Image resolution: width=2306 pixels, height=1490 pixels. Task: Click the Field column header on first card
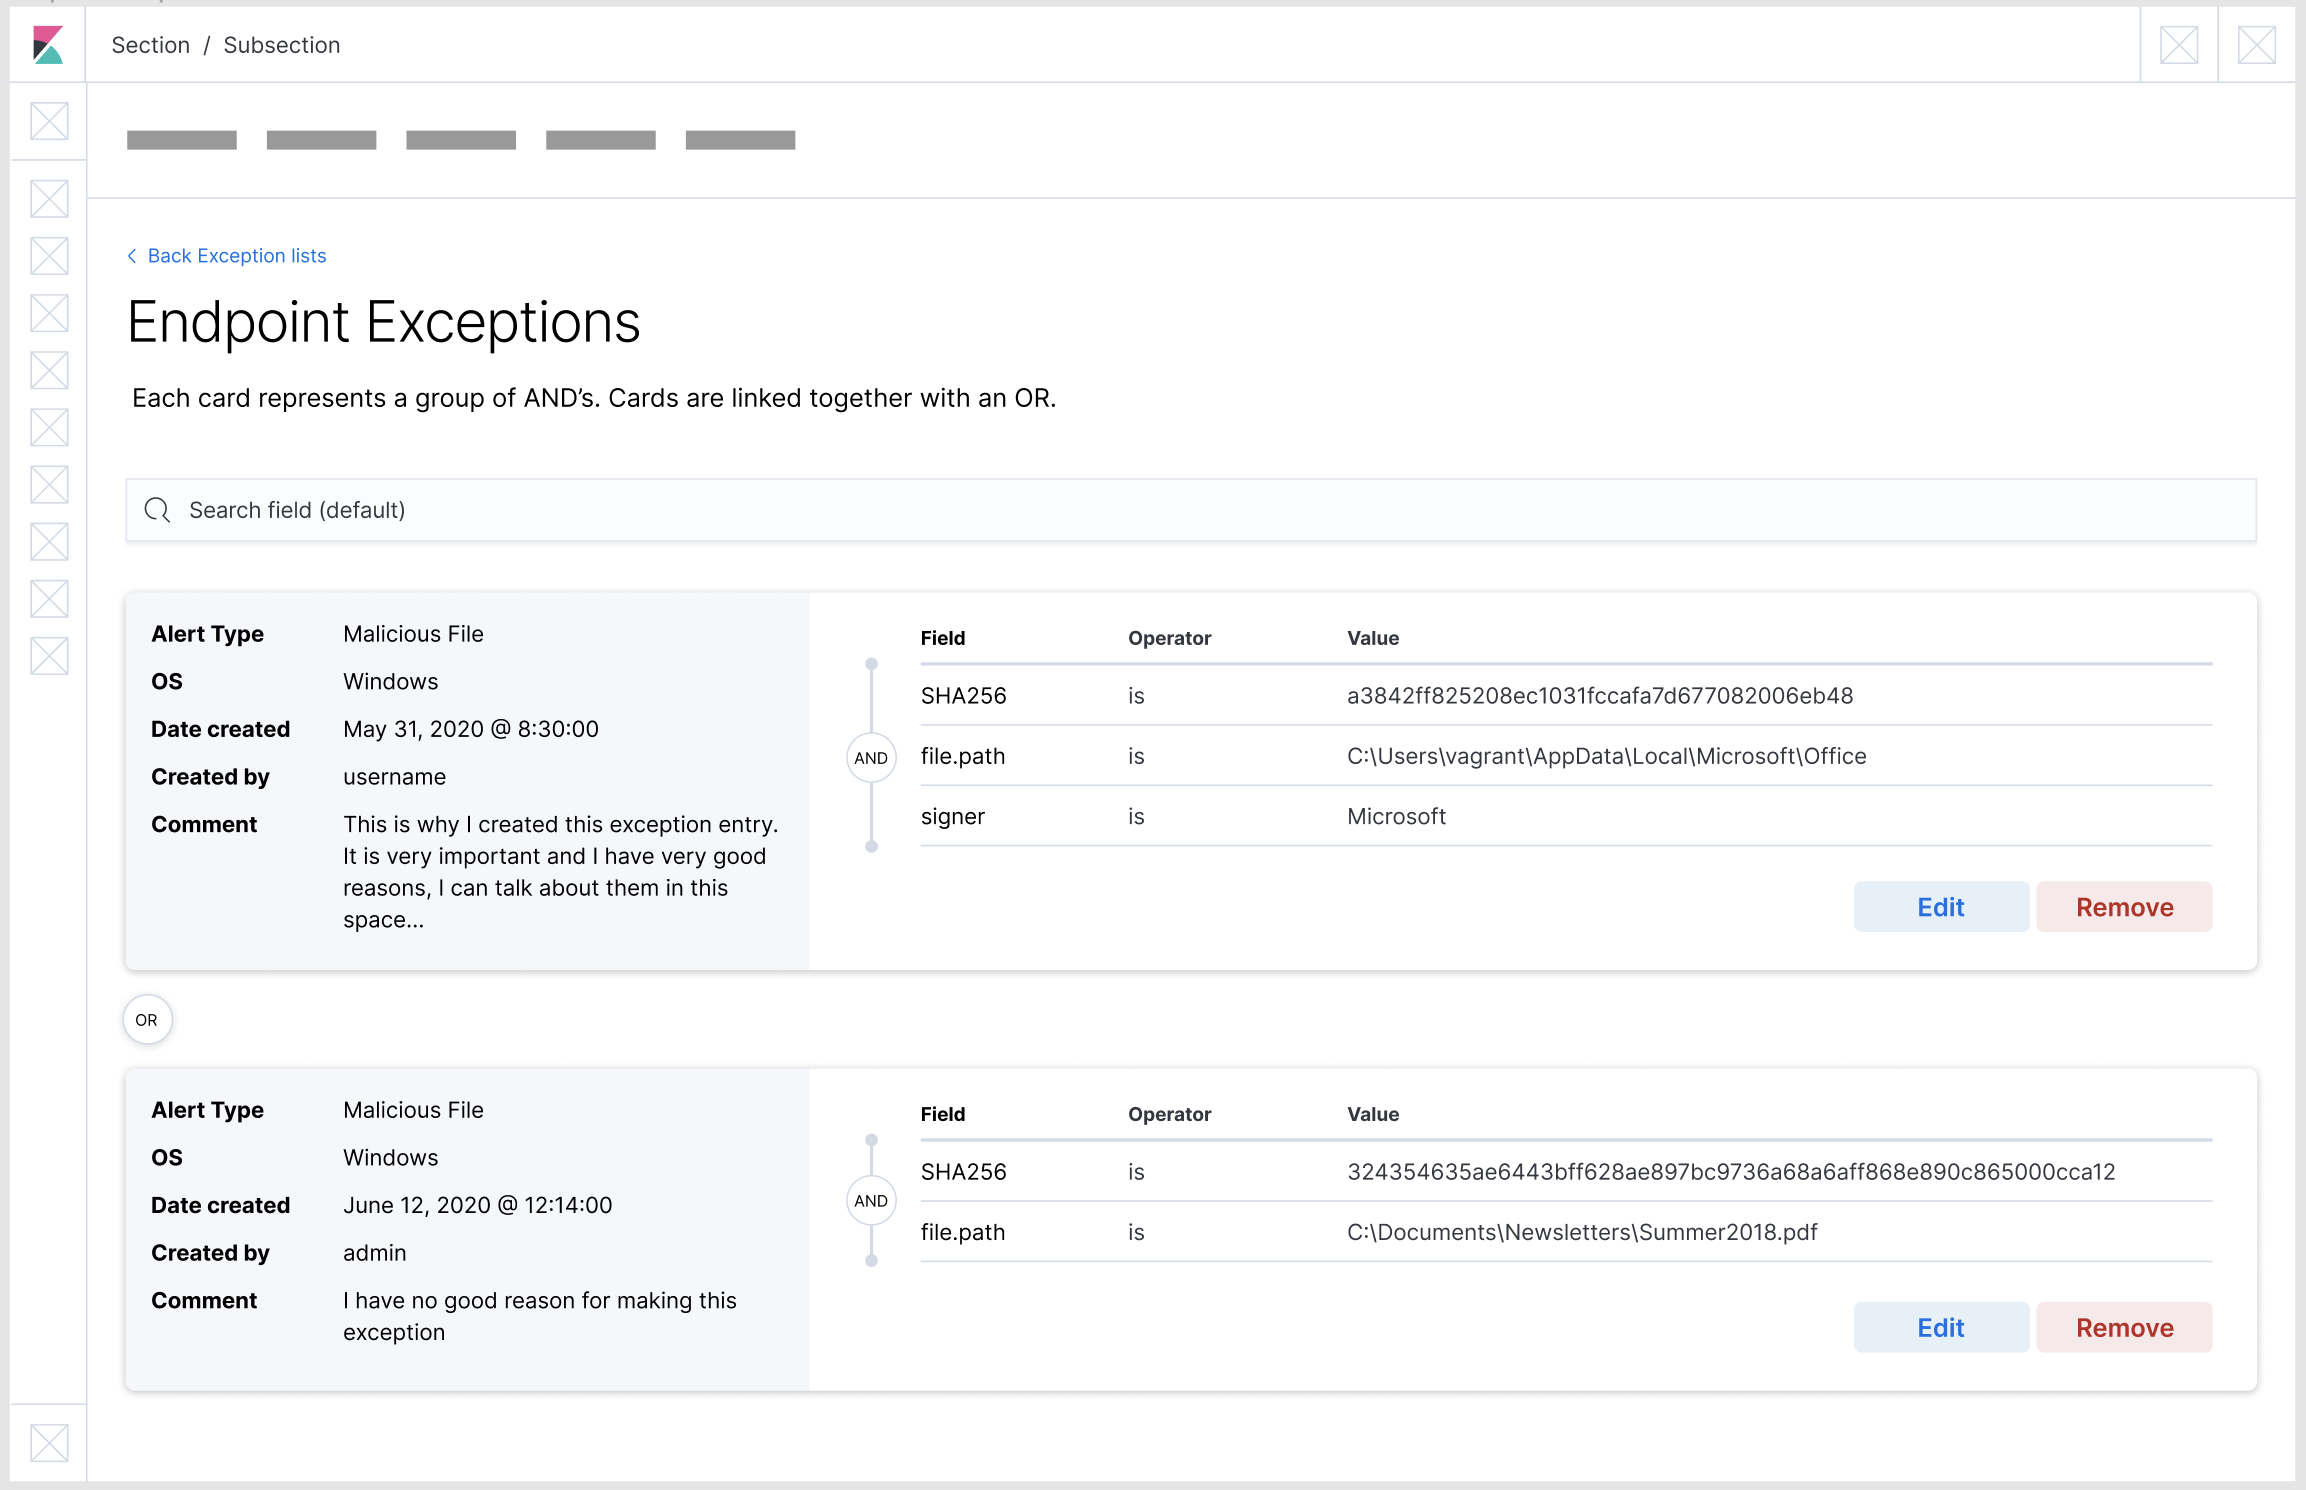tap(942, 637)
